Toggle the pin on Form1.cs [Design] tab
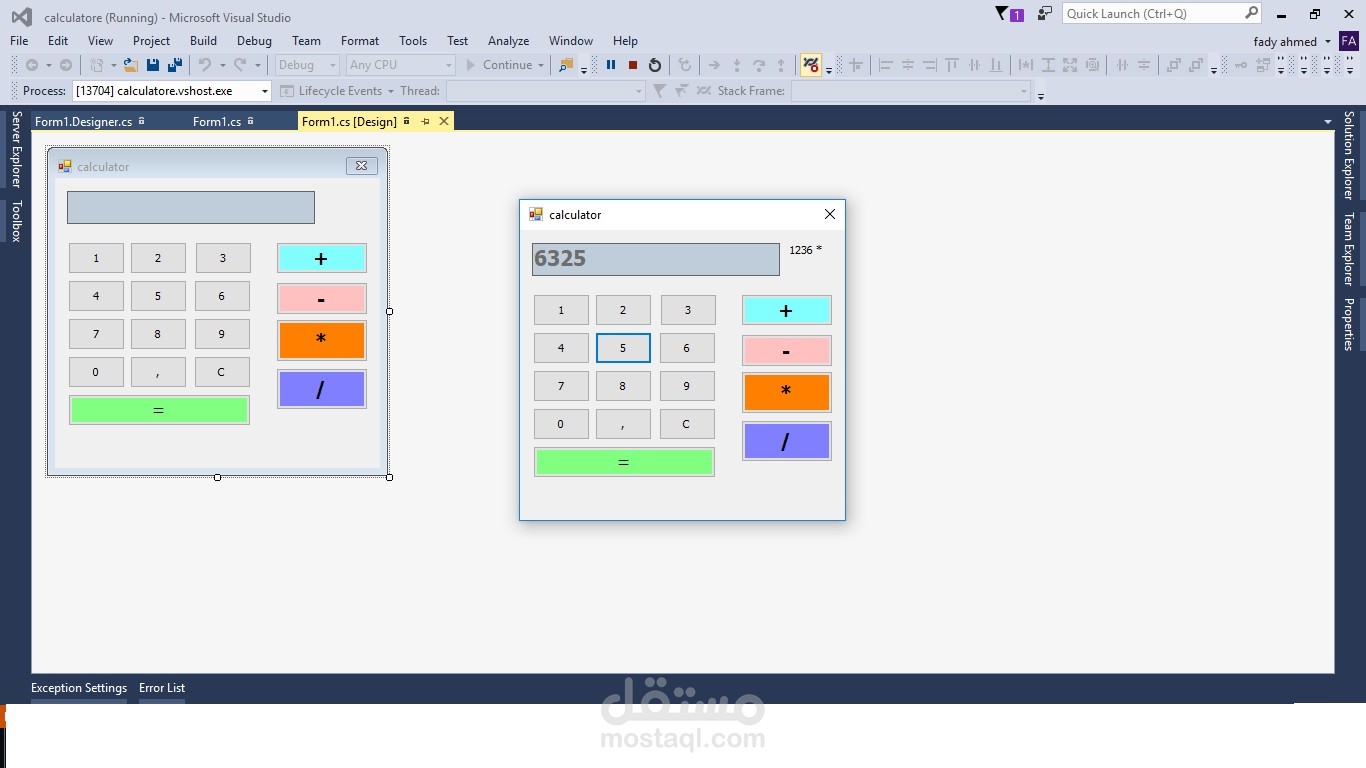Screen dimensions: 1366x768 425,121
